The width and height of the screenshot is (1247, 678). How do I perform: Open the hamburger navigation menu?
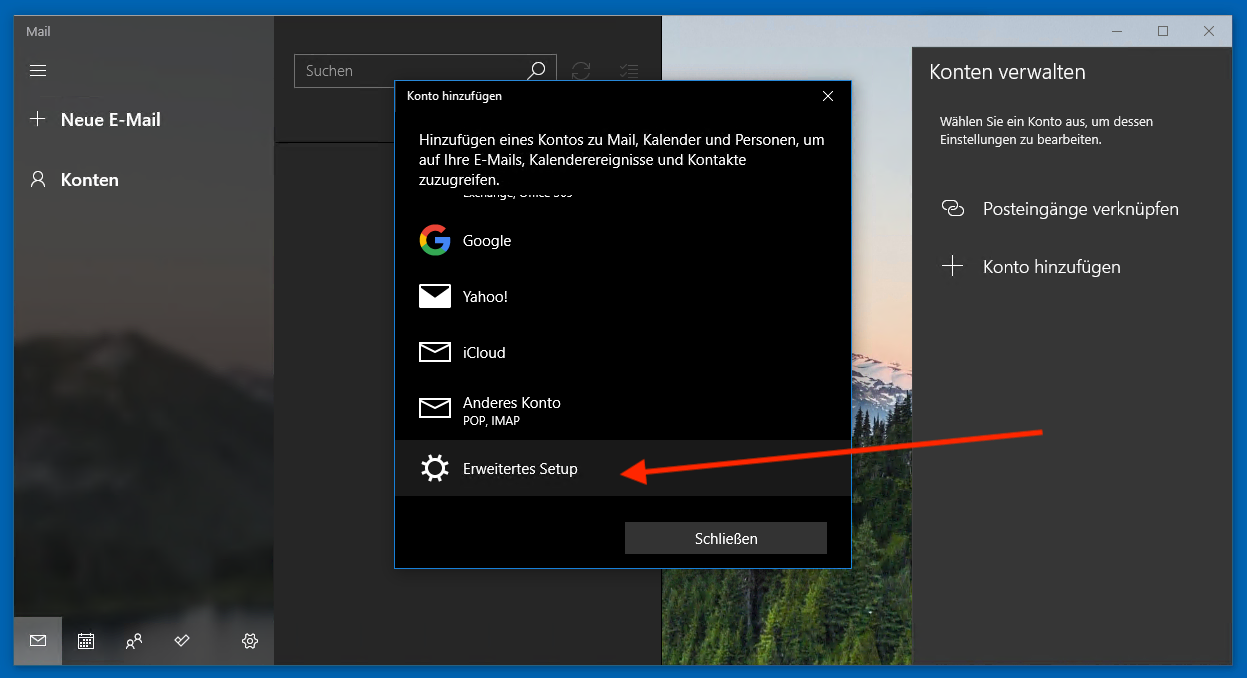coord(38,70)
